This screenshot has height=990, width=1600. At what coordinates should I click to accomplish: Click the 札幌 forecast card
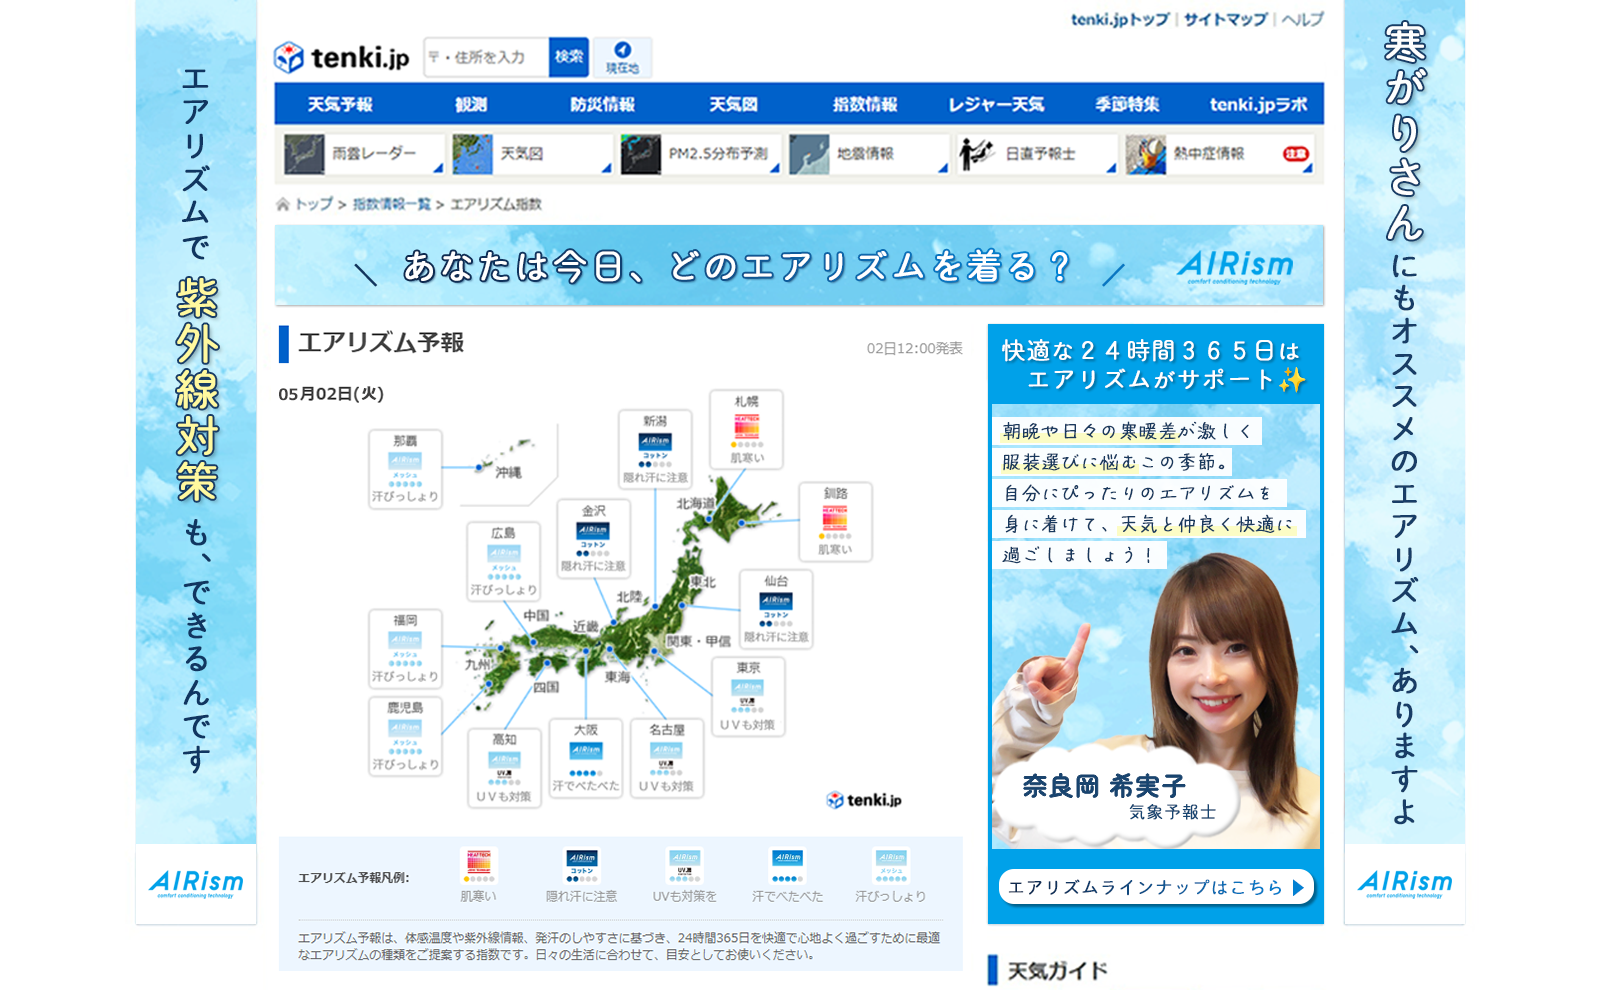point(746,430)
